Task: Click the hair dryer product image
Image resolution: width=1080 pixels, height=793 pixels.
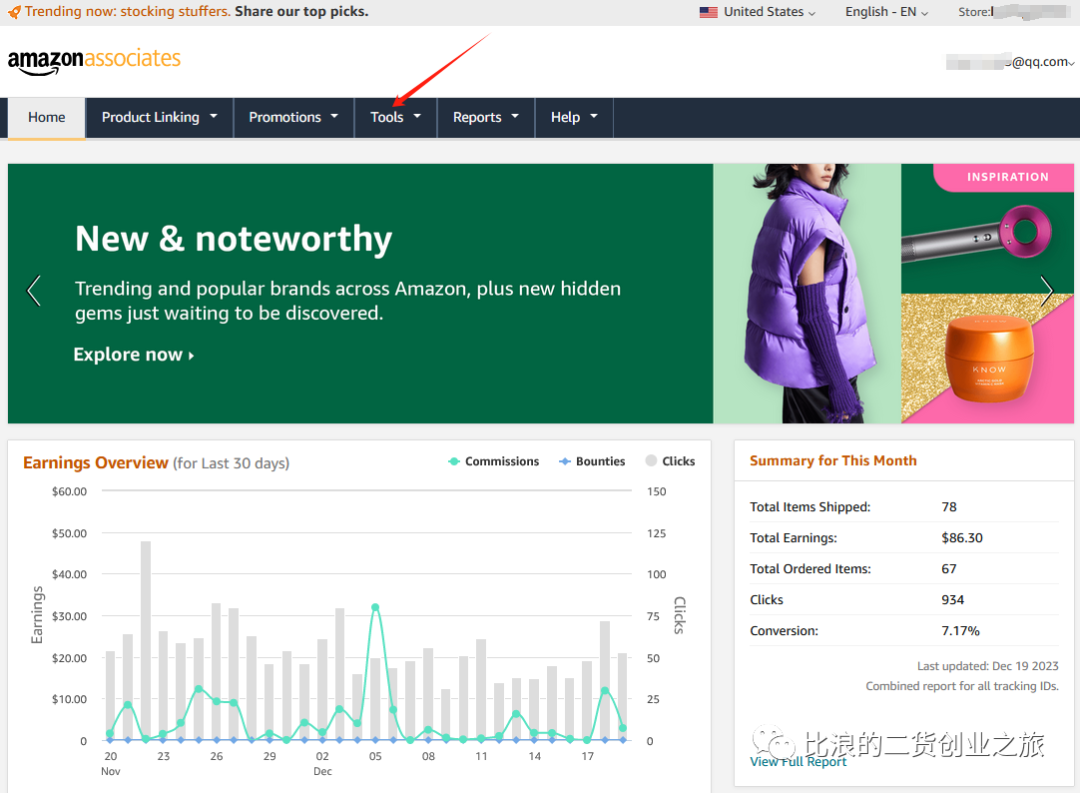Action: 977,232
